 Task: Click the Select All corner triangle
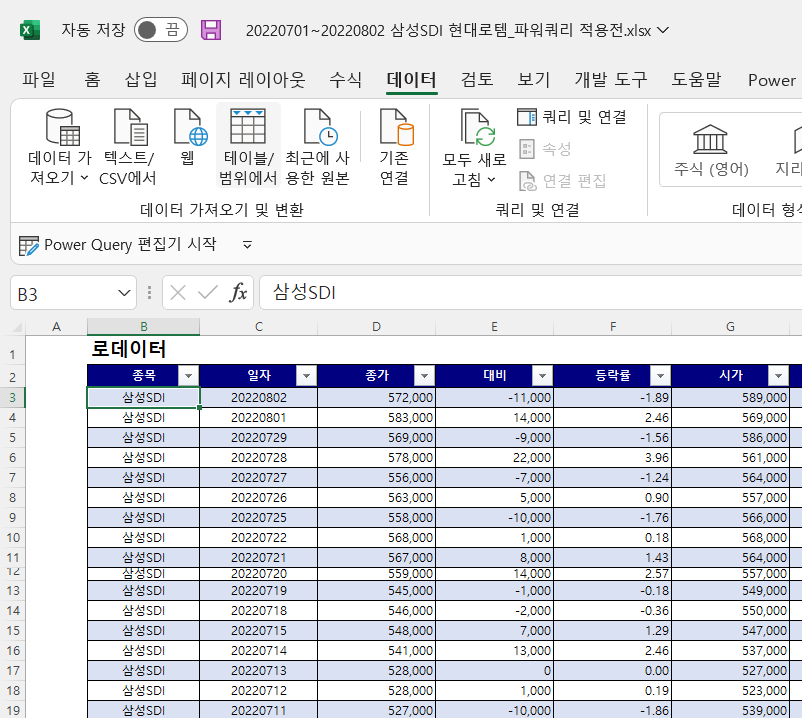tap(16, 327)
